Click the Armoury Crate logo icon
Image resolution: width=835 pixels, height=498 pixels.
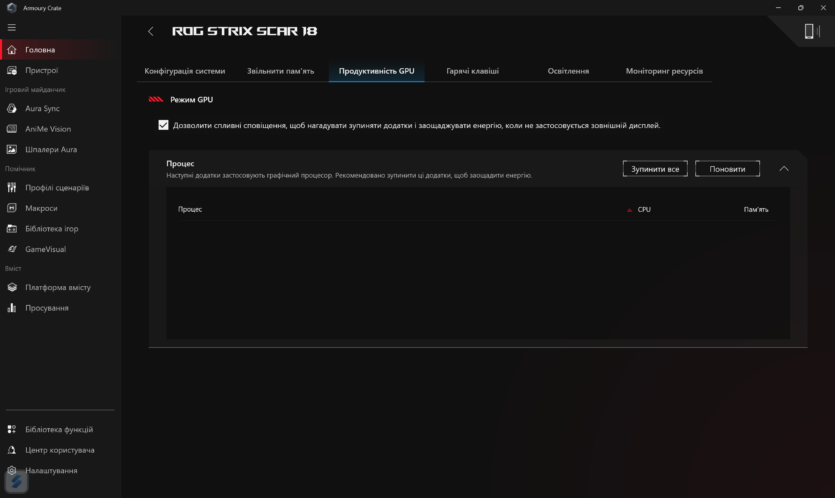point(12,8)
